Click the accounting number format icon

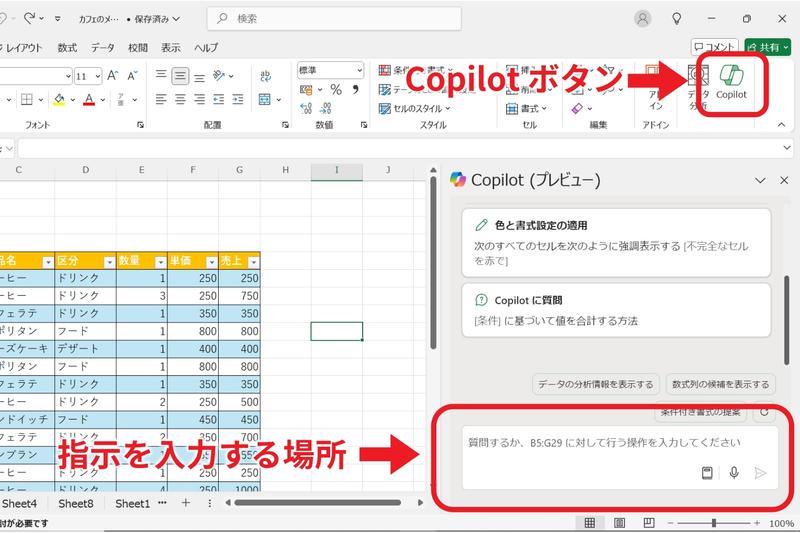[306, 90]
